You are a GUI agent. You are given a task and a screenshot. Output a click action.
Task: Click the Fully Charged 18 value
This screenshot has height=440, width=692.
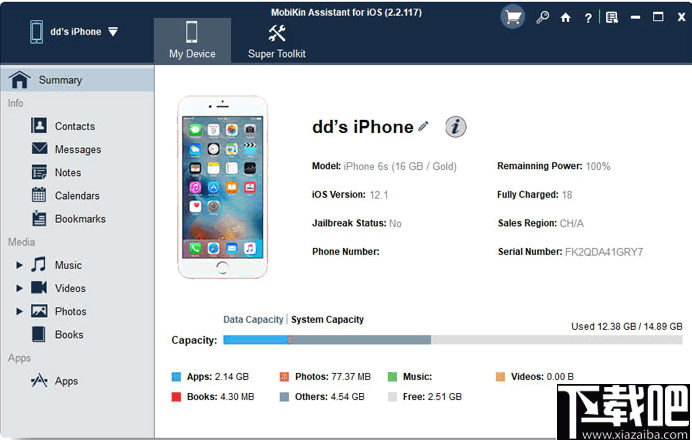(567, 195)
